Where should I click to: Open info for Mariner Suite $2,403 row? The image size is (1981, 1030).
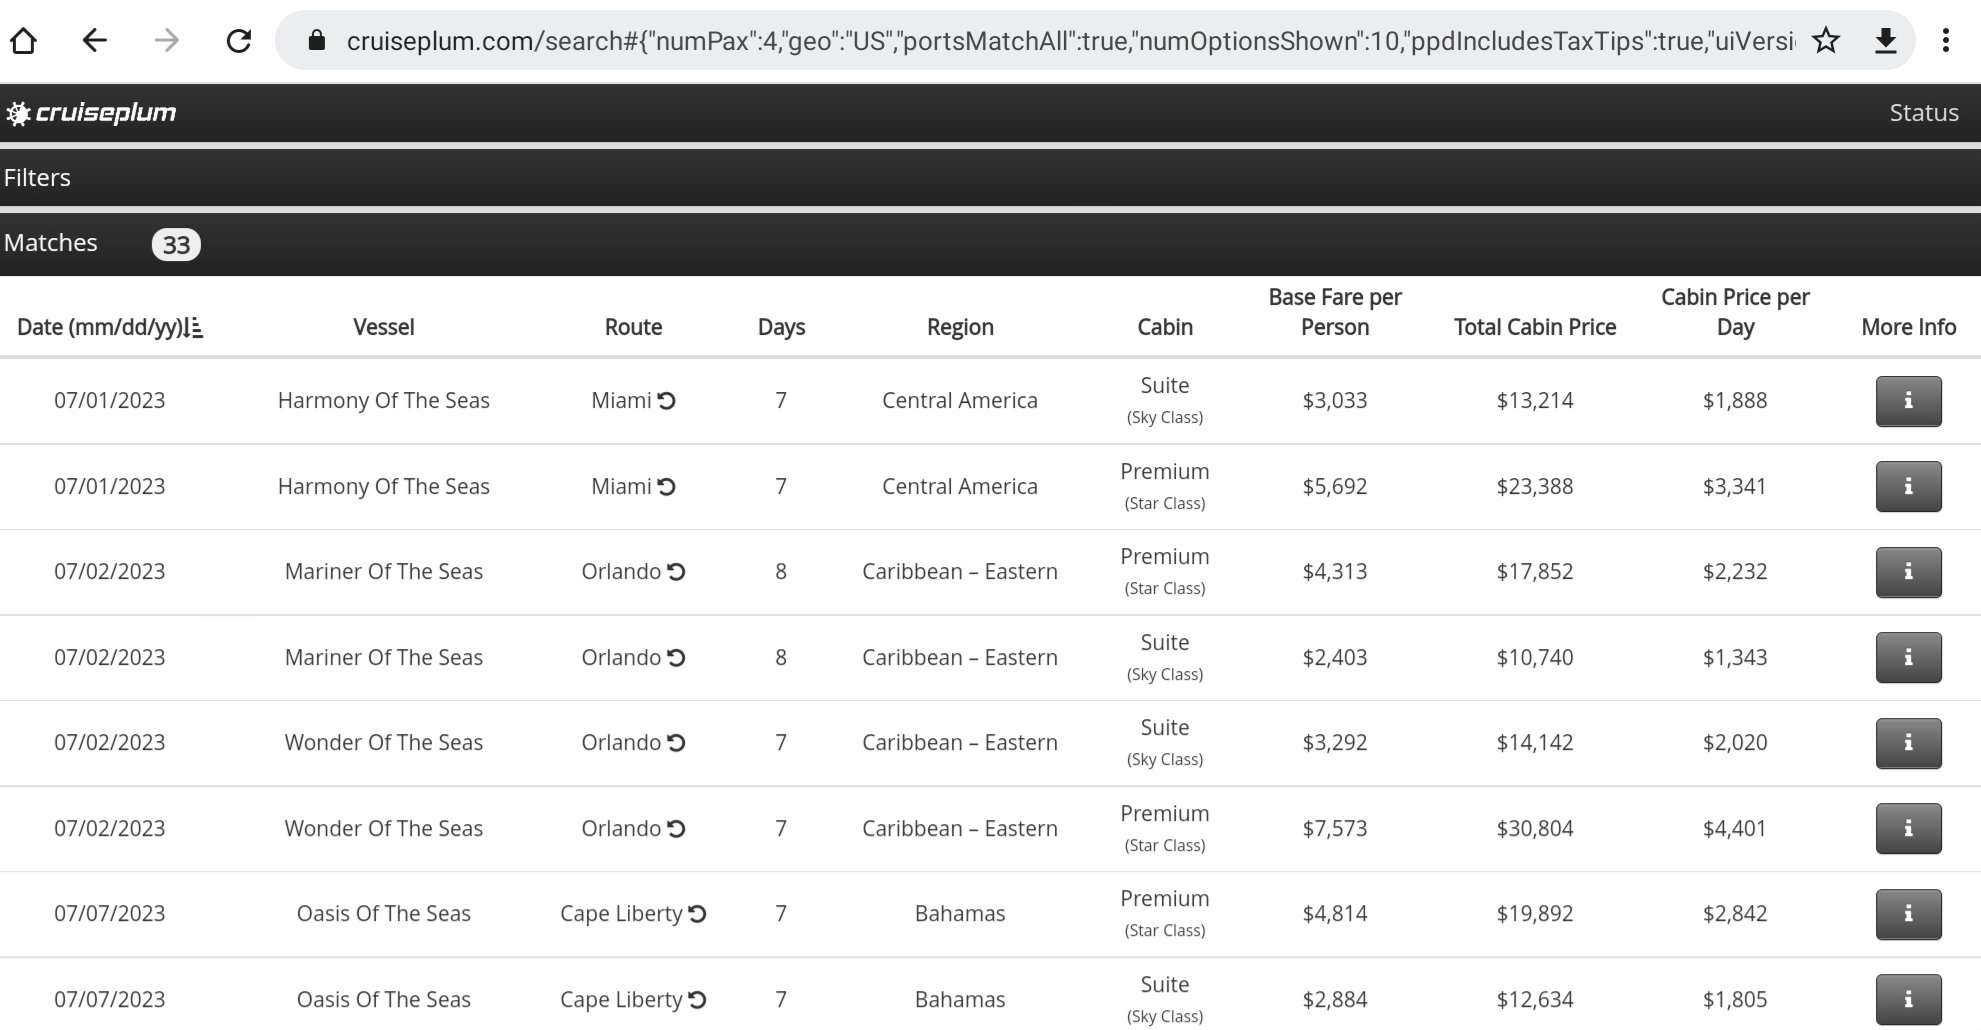click(x=1908, y=658)
